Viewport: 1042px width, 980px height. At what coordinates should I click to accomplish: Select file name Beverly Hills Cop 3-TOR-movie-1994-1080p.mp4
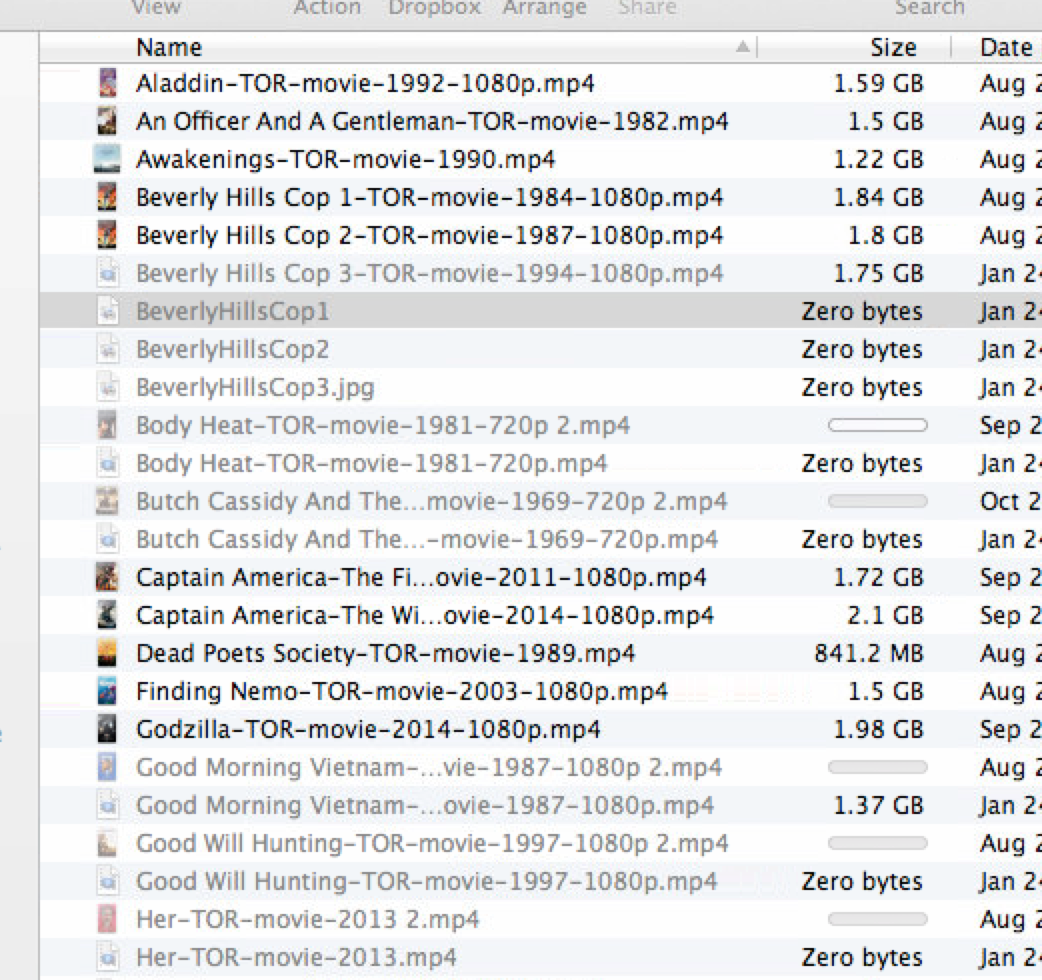pos(429,273)
